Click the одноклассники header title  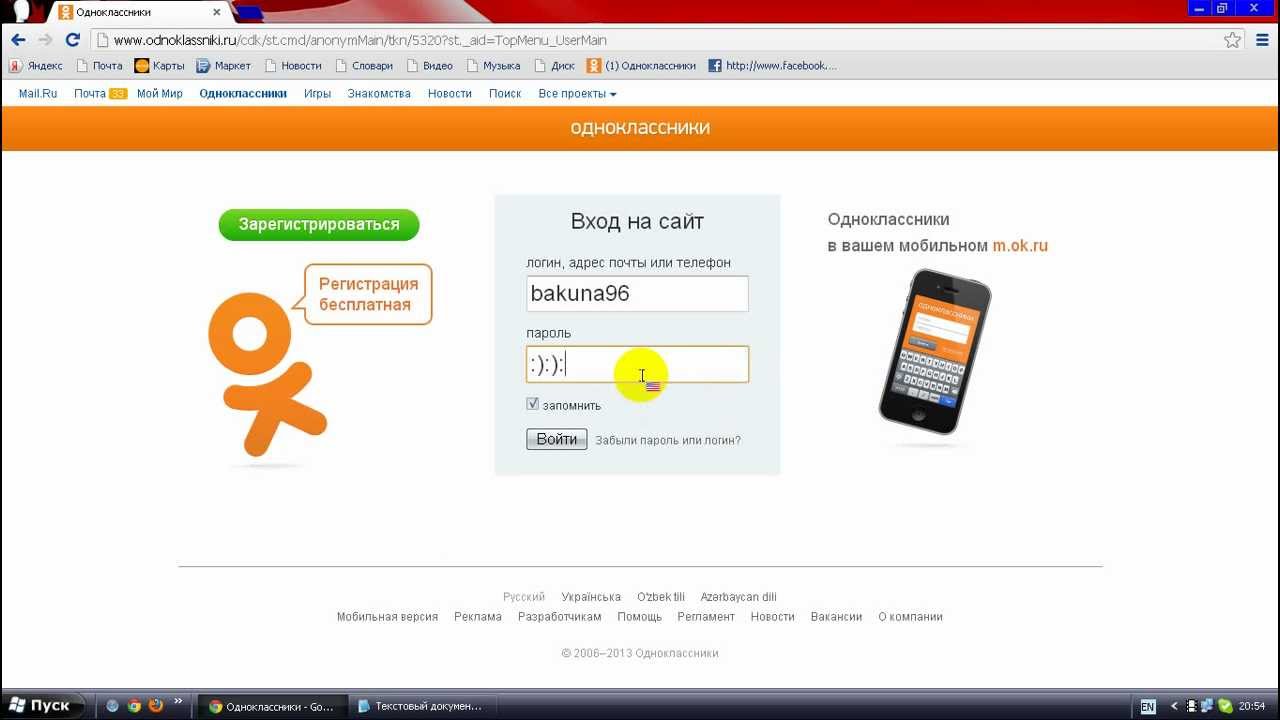tap(640, 128)
